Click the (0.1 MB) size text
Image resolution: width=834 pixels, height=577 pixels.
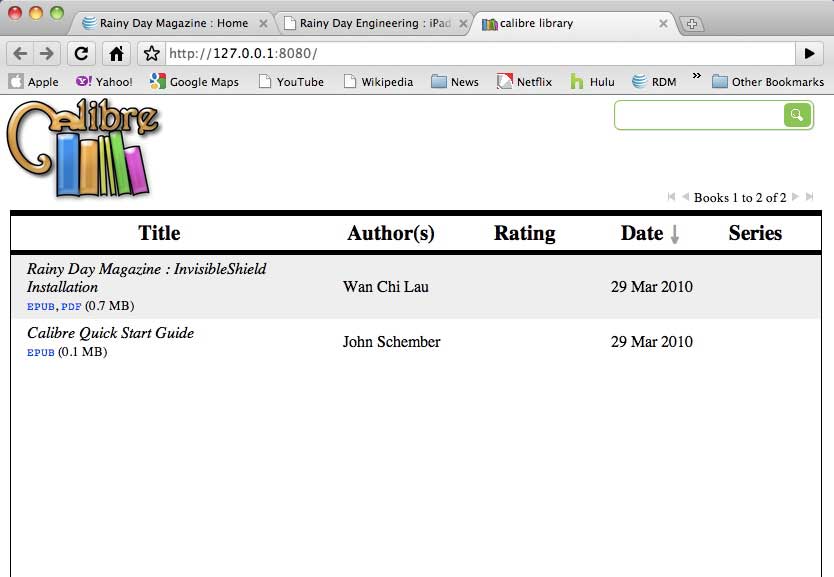click(82, 352)
